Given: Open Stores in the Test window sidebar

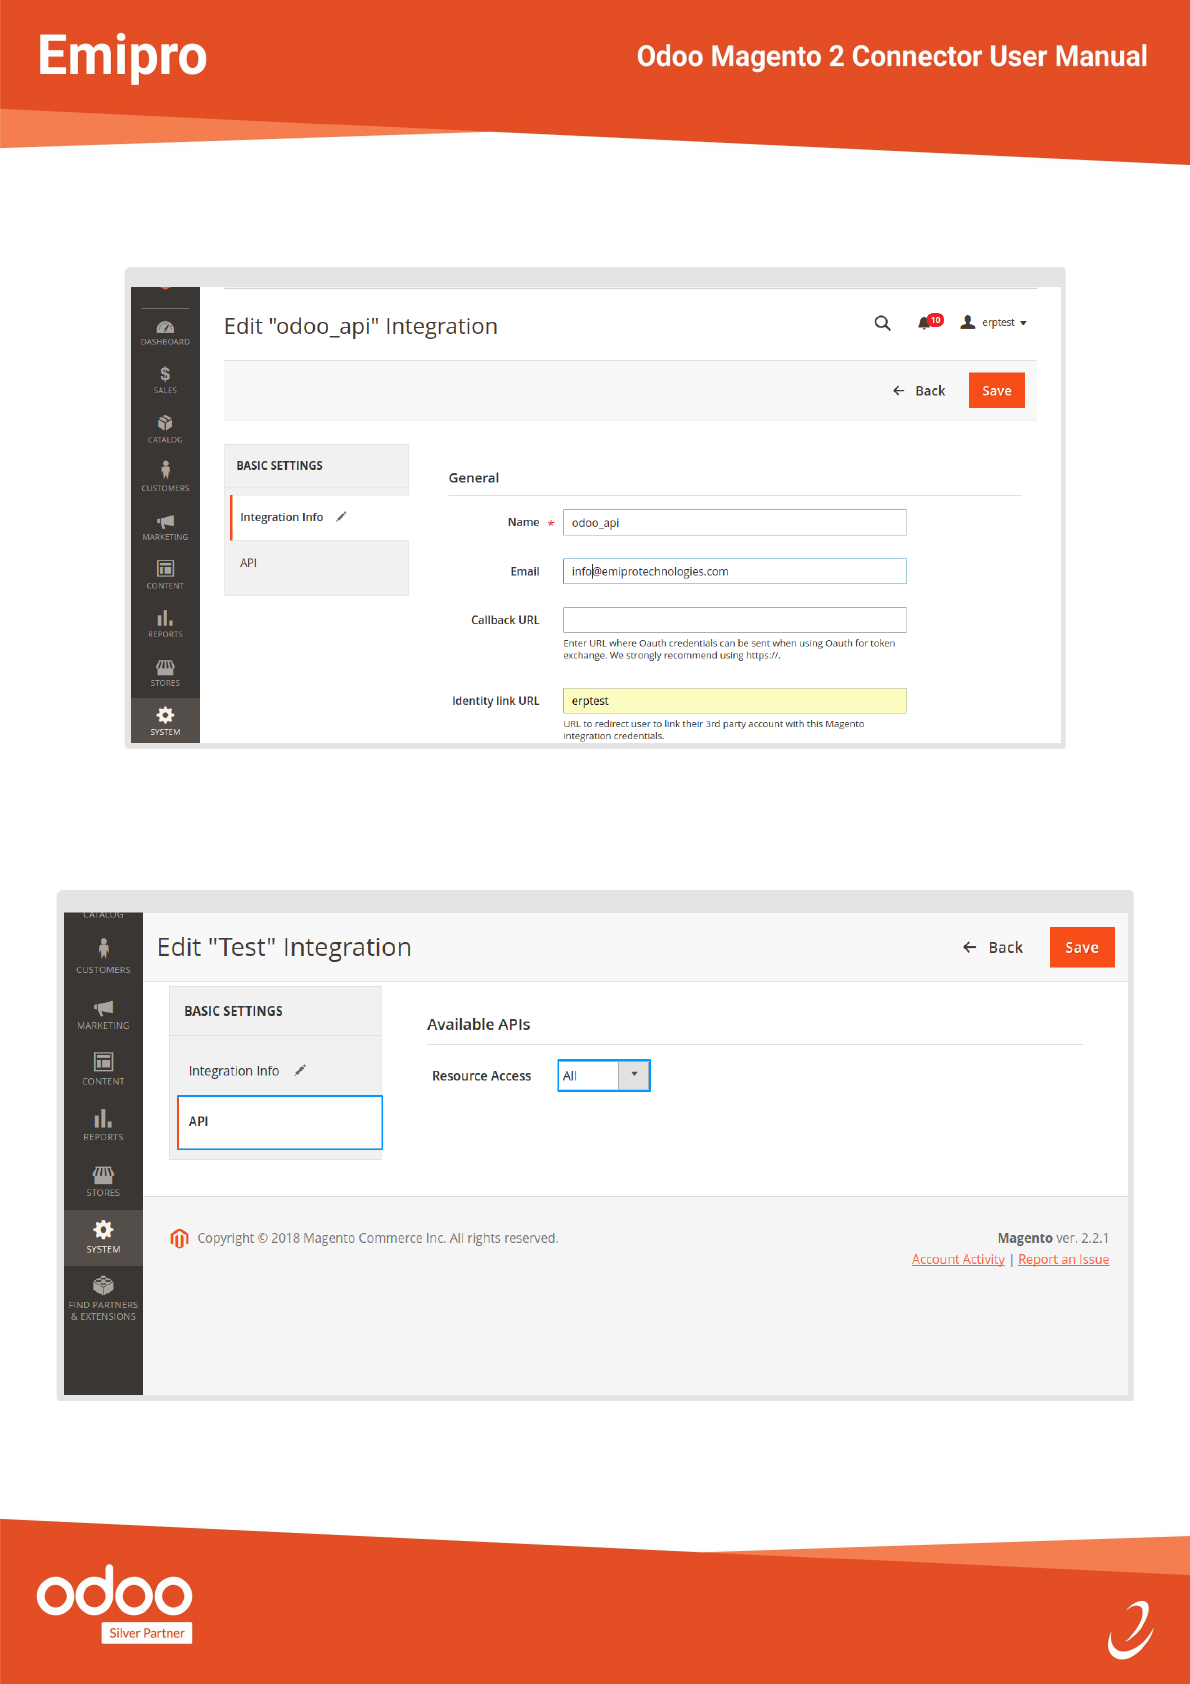Looking at the screenshot, I should (103, 1180).
